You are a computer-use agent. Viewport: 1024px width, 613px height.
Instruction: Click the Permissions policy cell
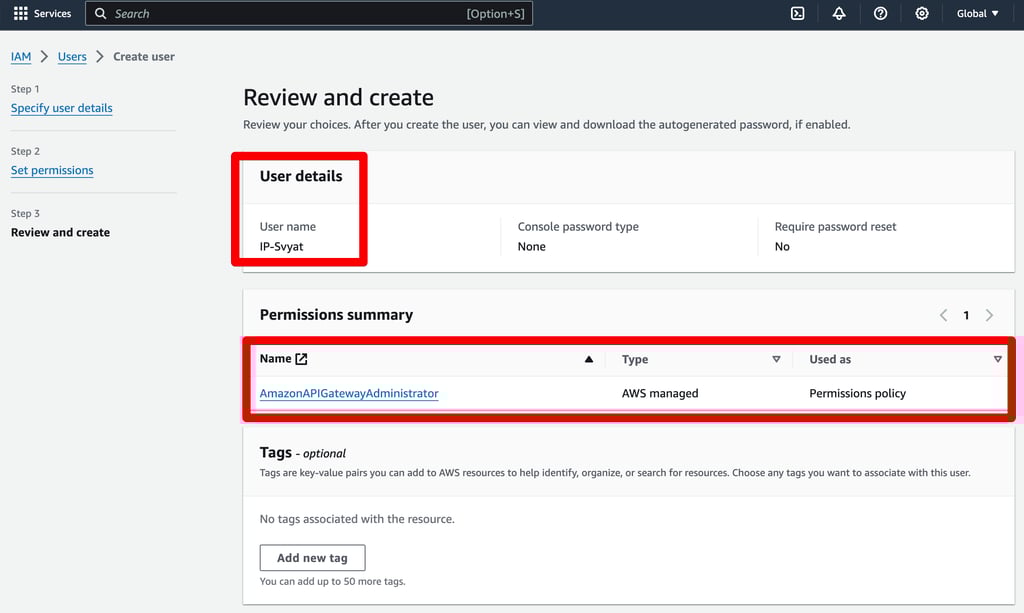point(857,393)
